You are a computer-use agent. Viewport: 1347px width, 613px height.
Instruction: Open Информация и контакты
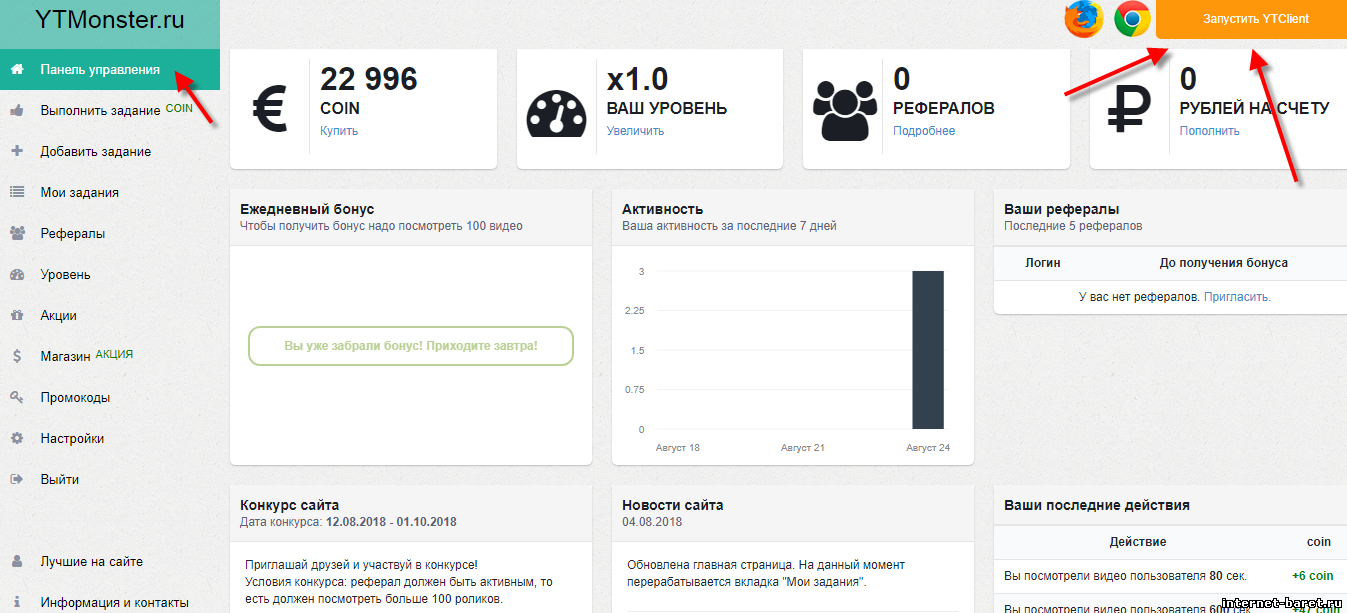[x=114, y=602]
